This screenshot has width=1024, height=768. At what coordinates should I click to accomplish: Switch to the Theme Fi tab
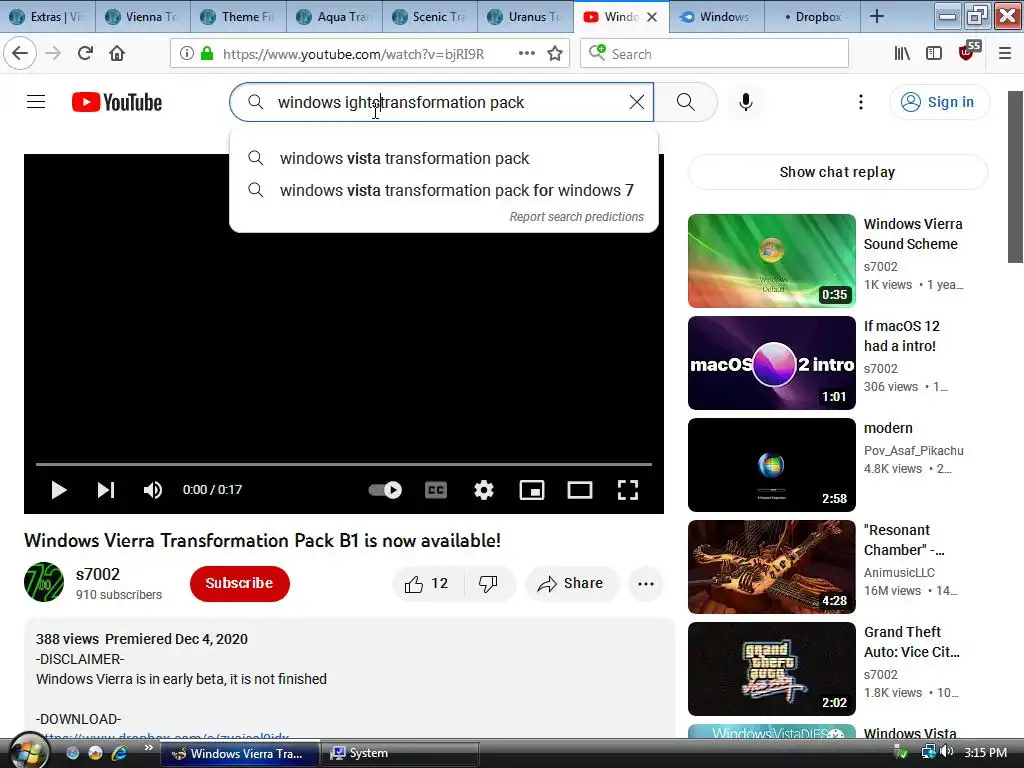(x=238, y=17)
